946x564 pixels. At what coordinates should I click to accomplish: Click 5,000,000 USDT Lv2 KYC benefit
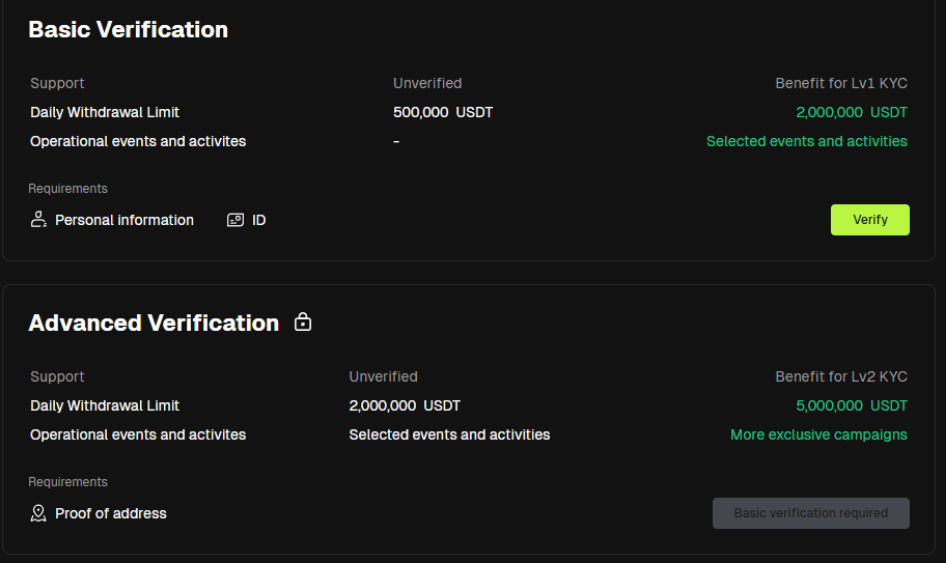point(851,405)
